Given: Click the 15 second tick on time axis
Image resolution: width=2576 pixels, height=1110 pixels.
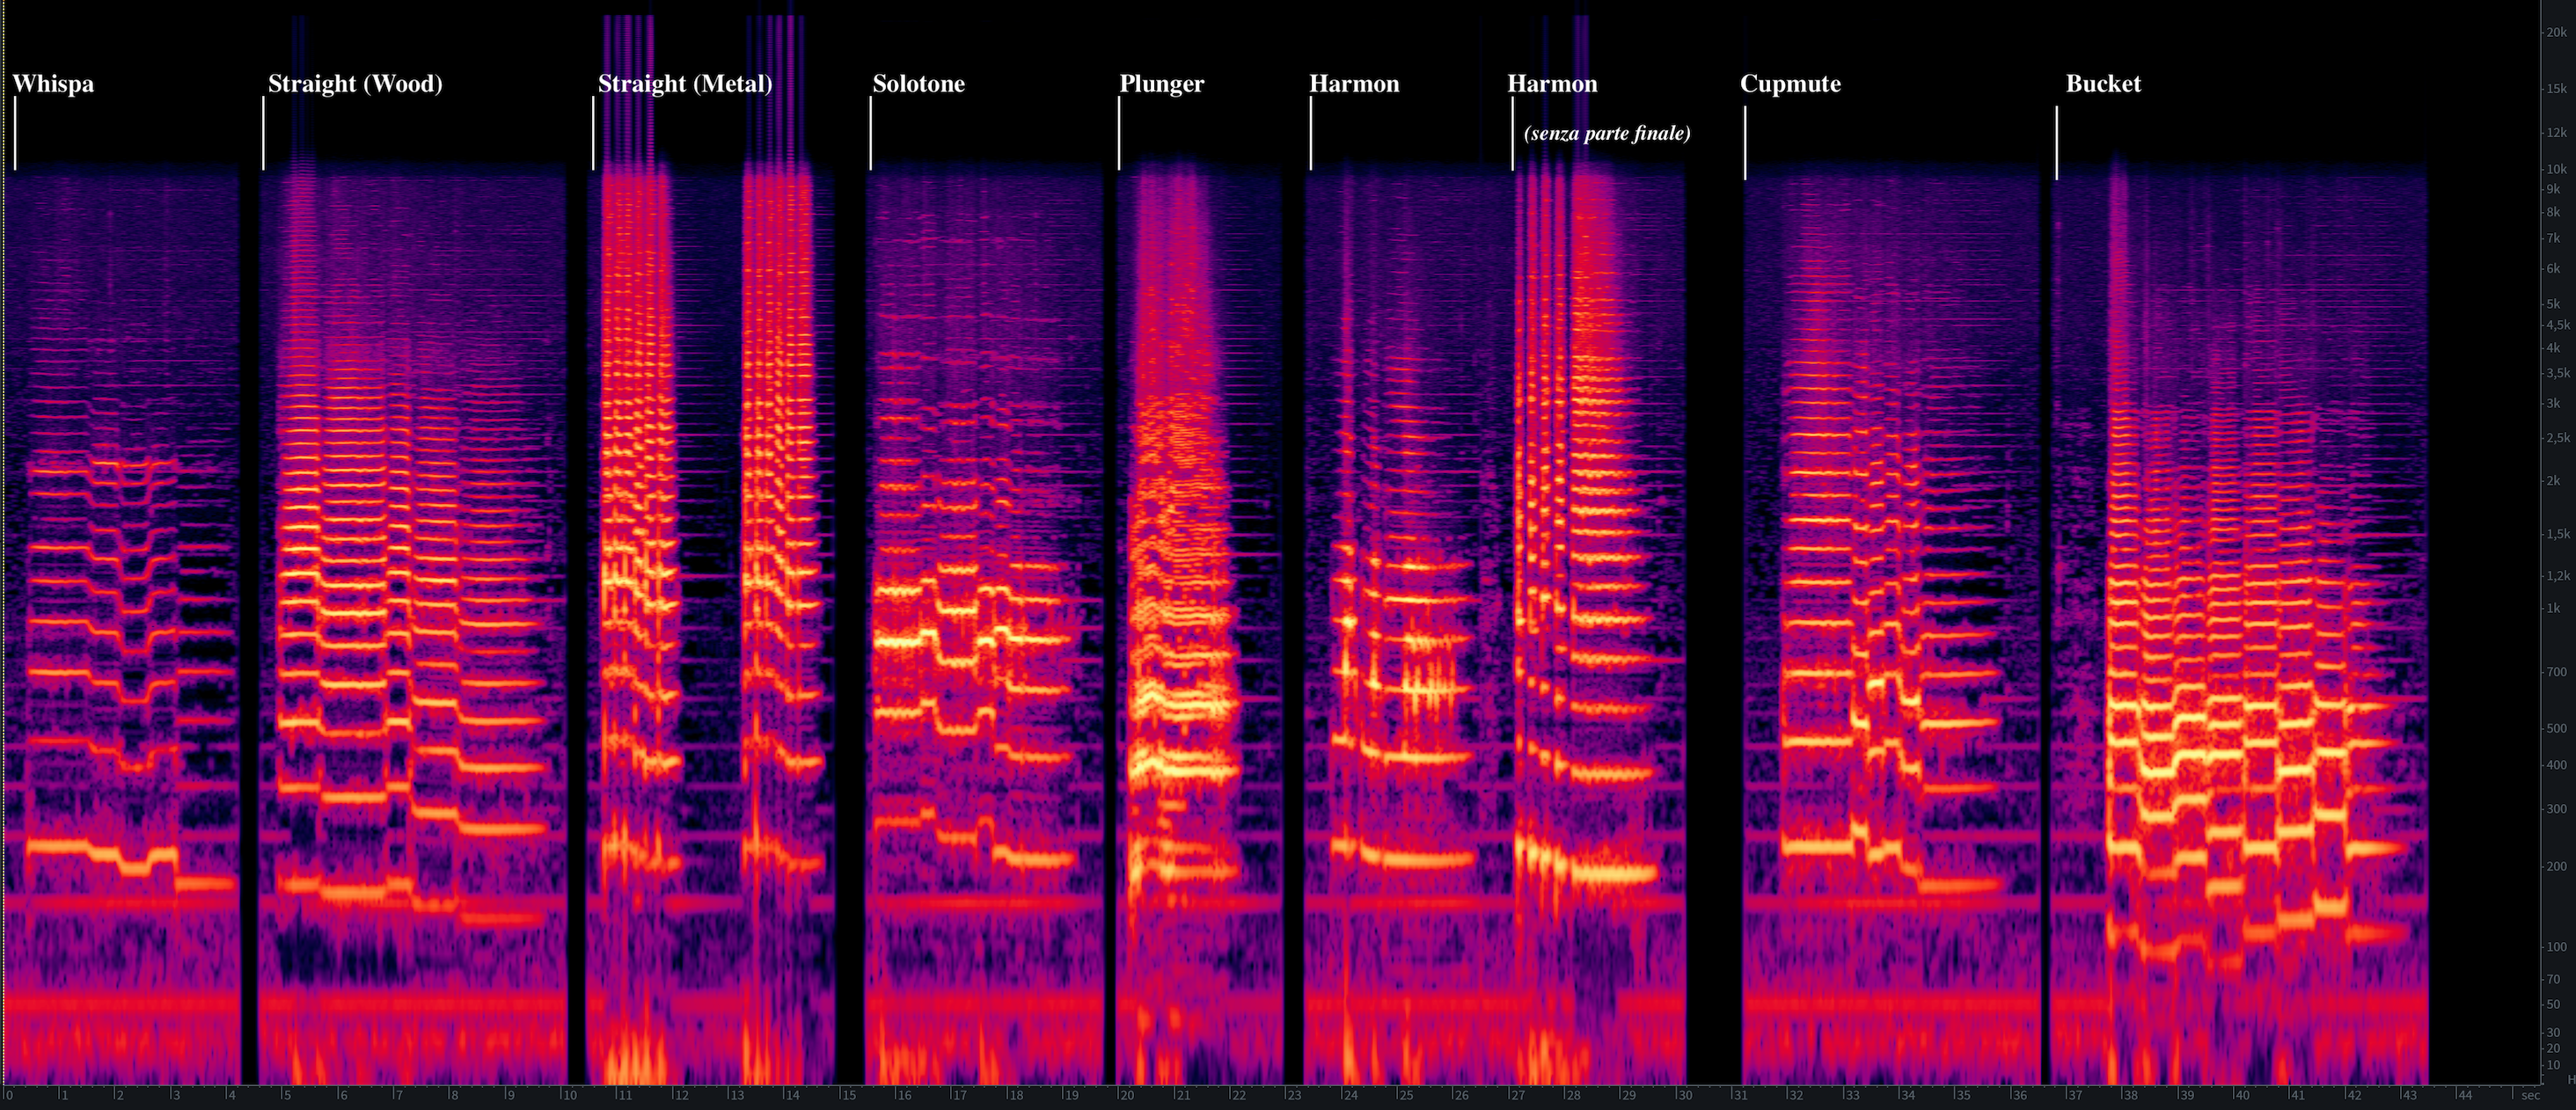Looking at the screenshot, I should click(847, 1095).
